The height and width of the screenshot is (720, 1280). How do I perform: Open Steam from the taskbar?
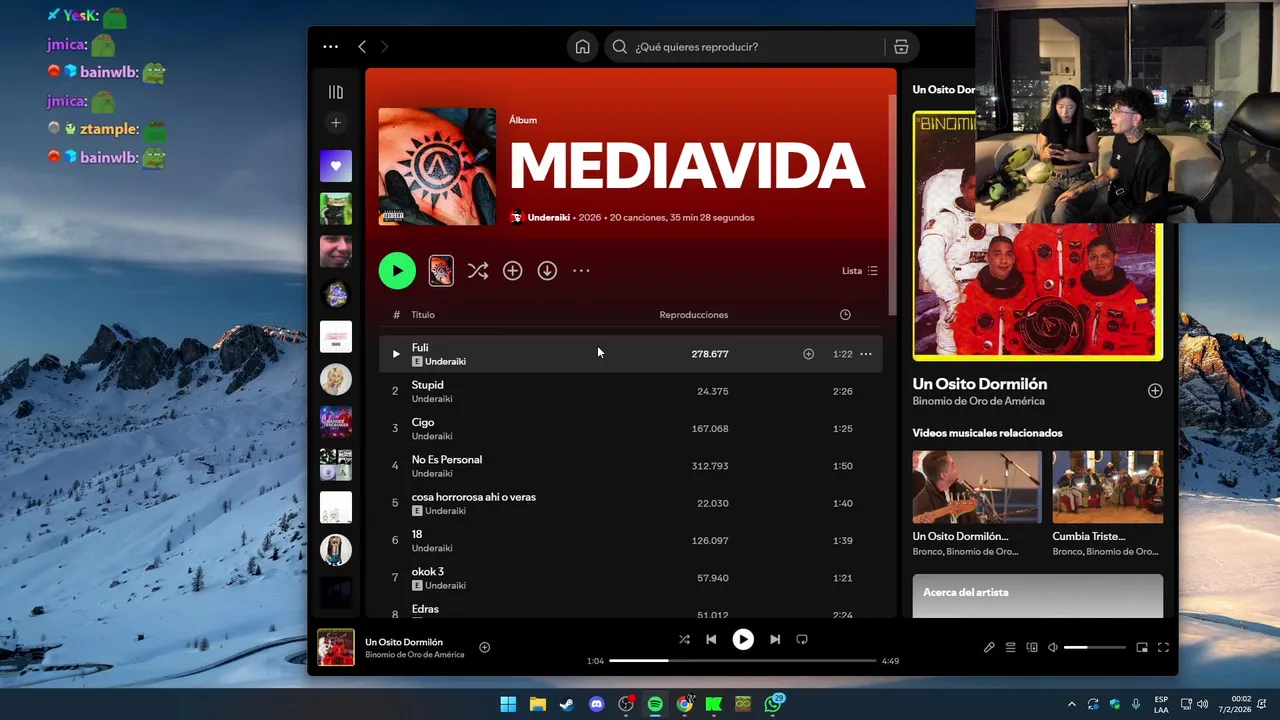point(567,704)
